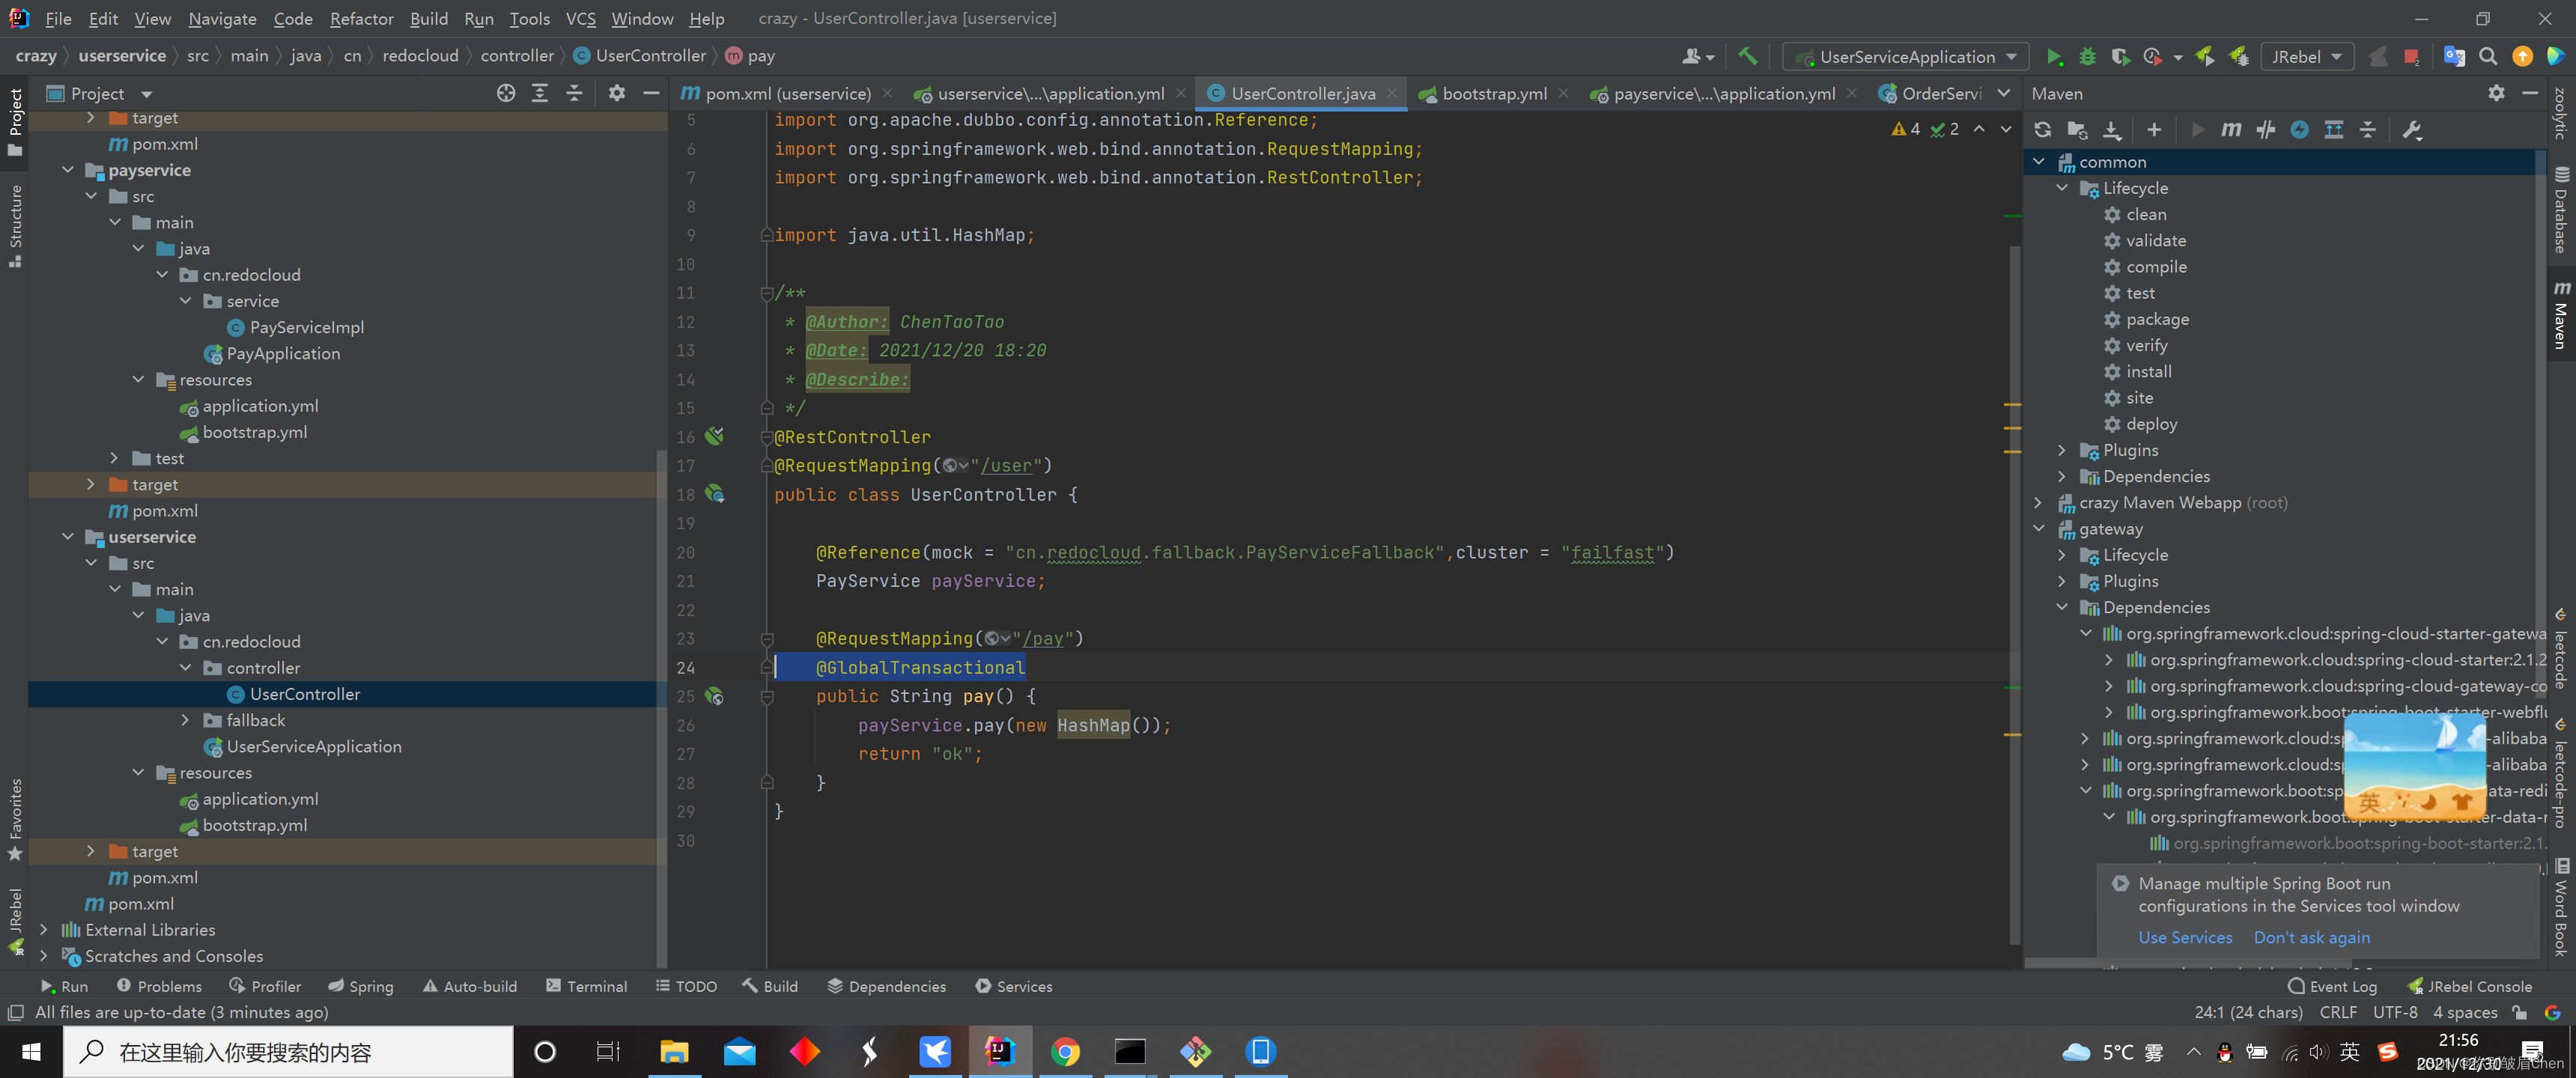This screenshot has width=2576, height=1078.
Task: Run UserServiceApplication with the green Run button
Action: (2054, 57)
